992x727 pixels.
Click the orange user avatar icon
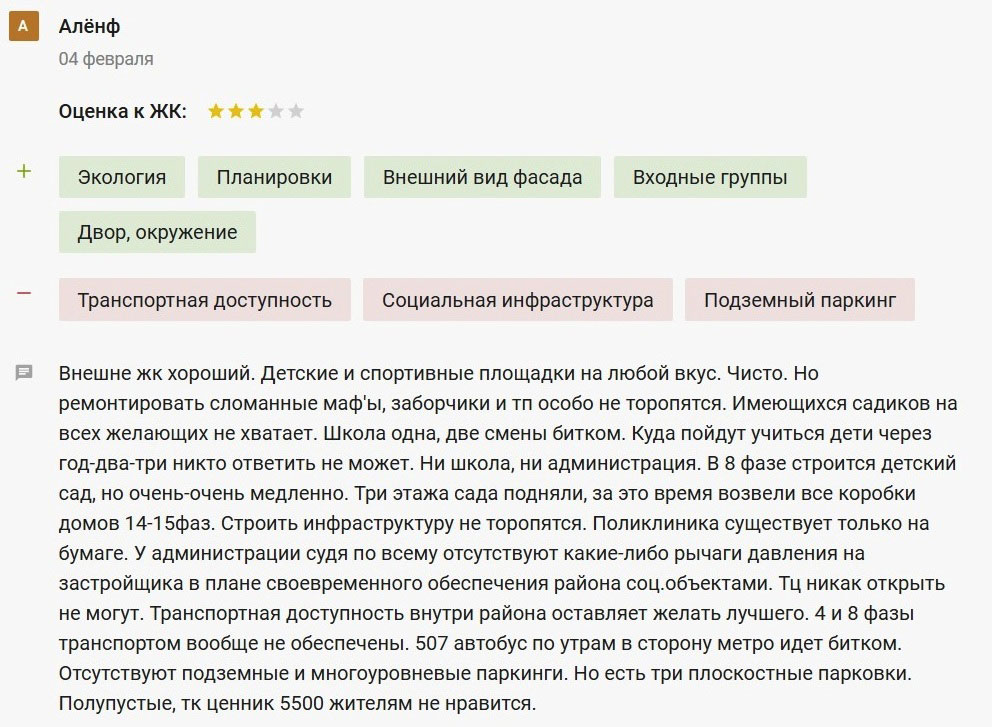pos(23,26)
